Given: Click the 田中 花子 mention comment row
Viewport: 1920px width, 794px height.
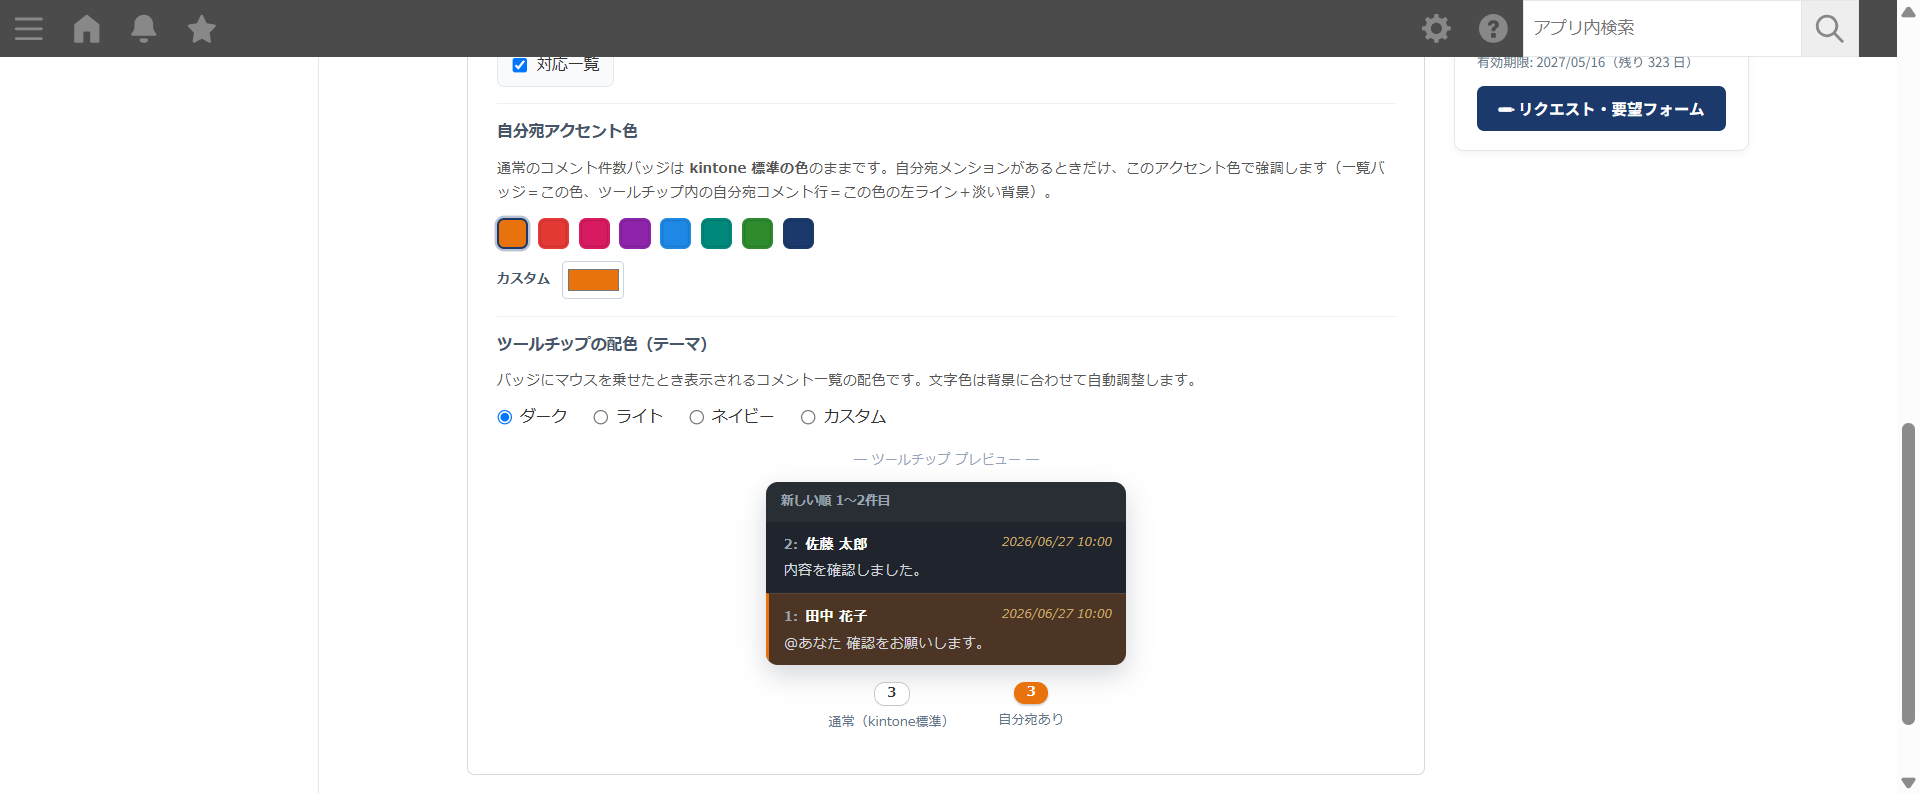Looking at the screenshot, I should point(946,629).
